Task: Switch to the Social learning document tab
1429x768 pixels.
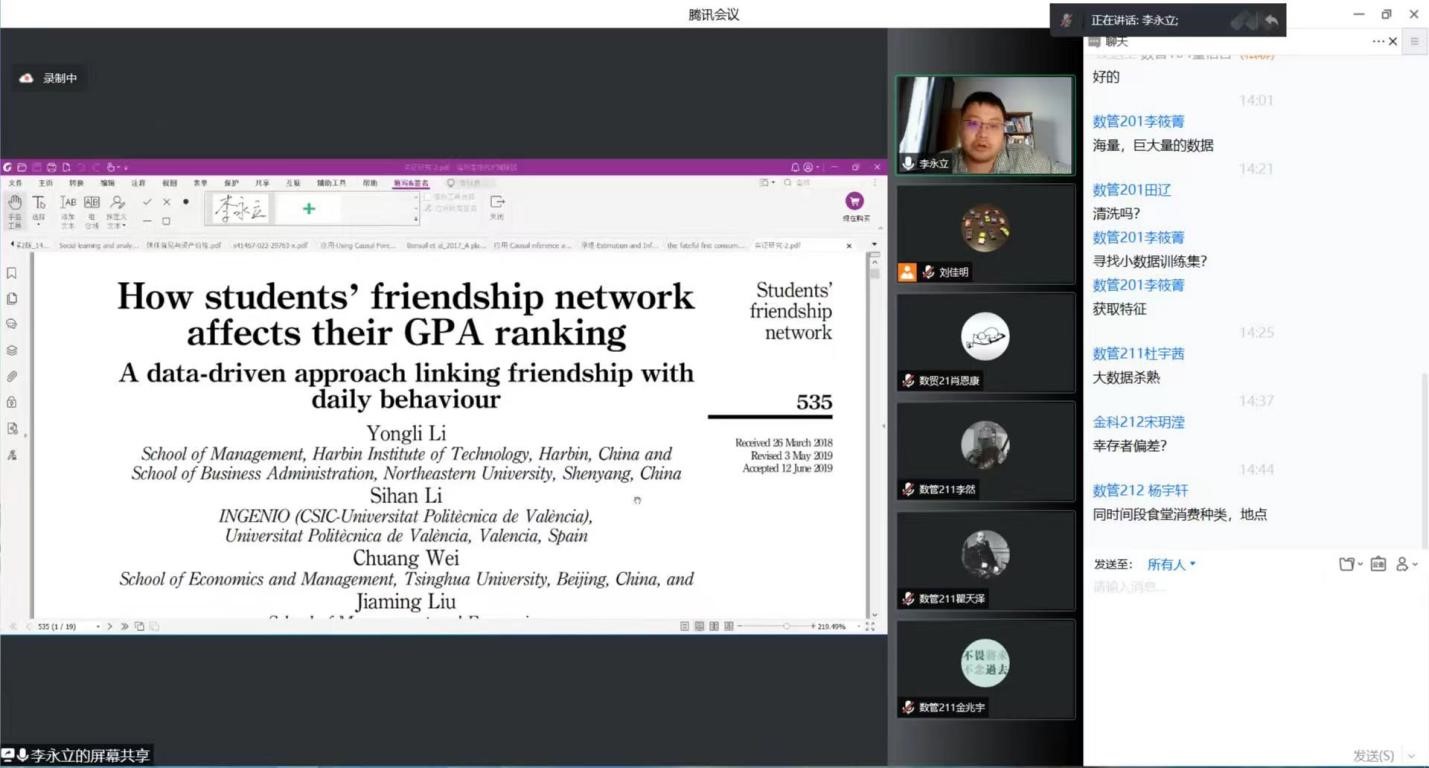Action: (98, 245)
